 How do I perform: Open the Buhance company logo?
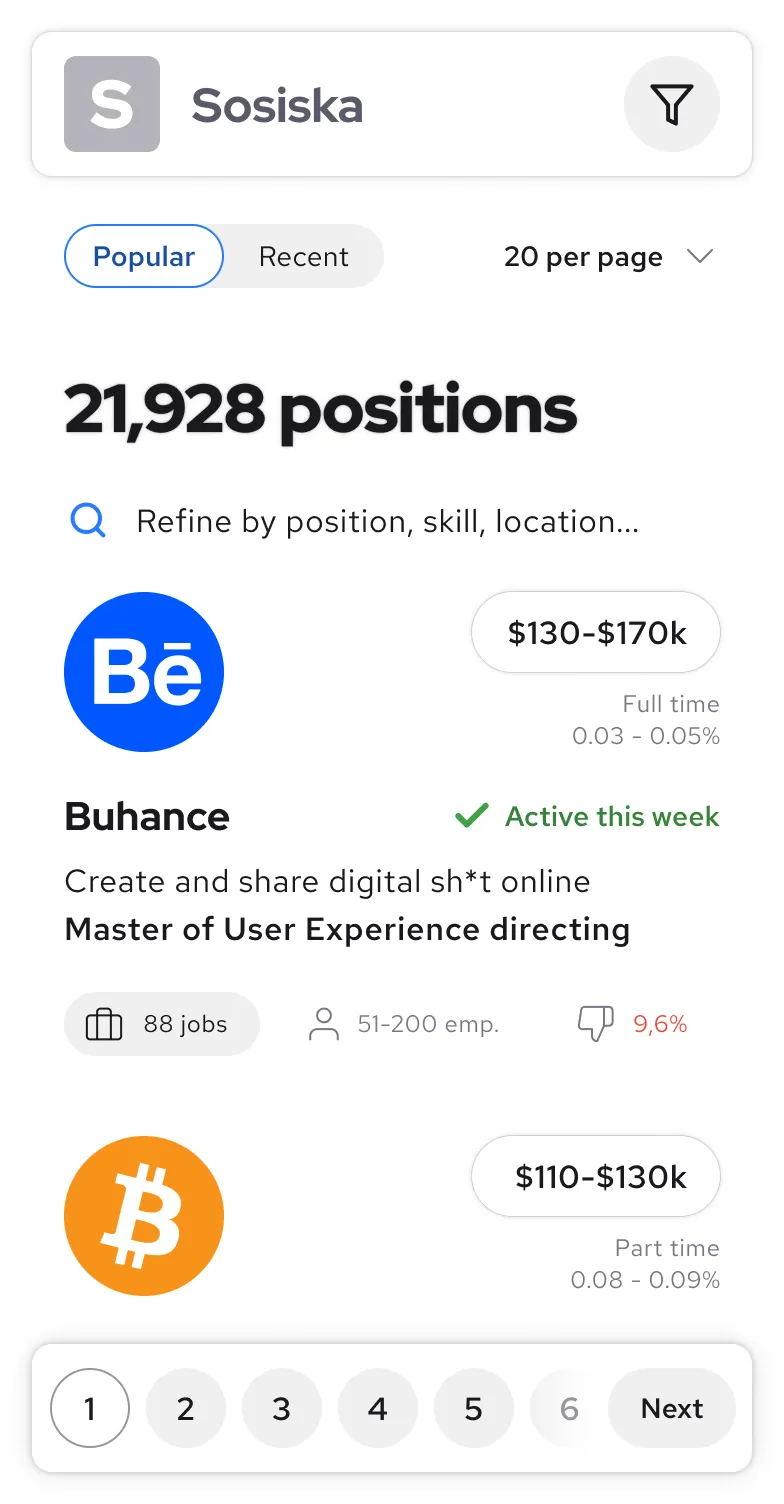click(144, 672)
